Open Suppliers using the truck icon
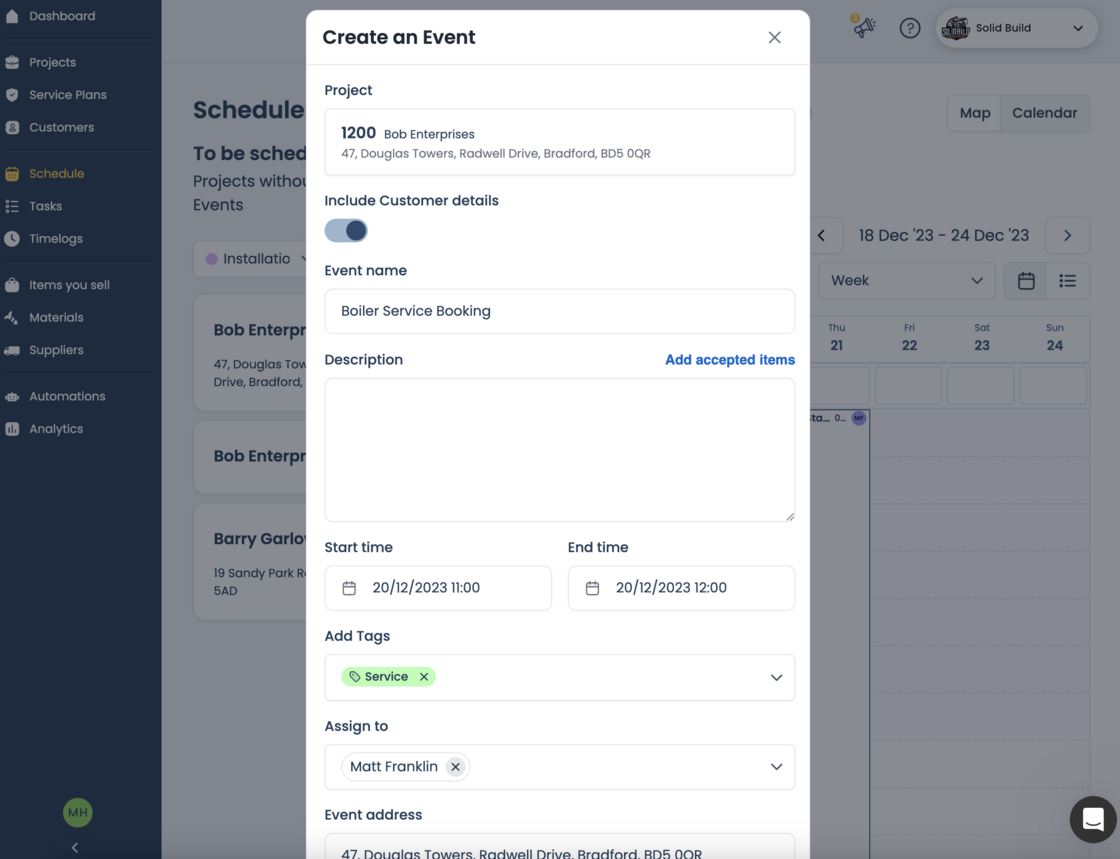1120x859 pixels. (x=14, y=350)
